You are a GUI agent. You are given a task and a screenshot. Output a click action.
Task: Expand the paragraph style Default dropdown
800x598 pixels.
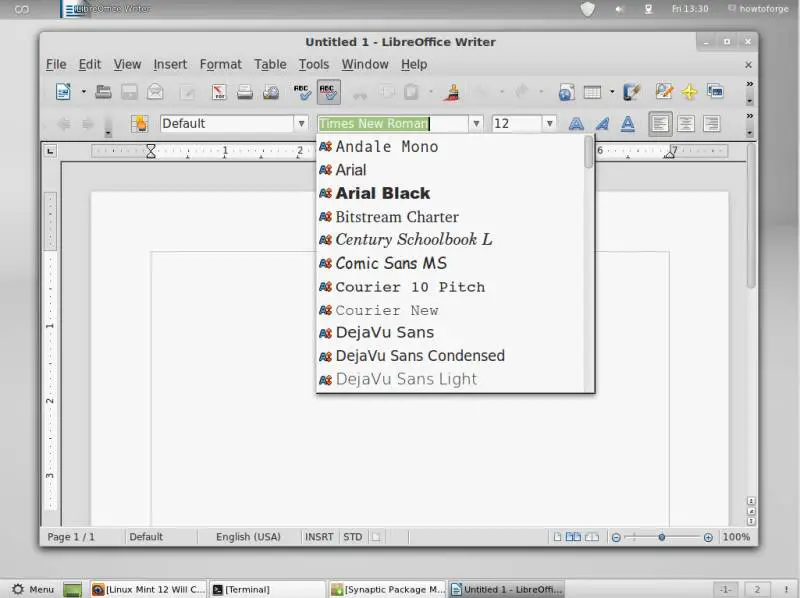pyautogui.click(x=301, y=124)
